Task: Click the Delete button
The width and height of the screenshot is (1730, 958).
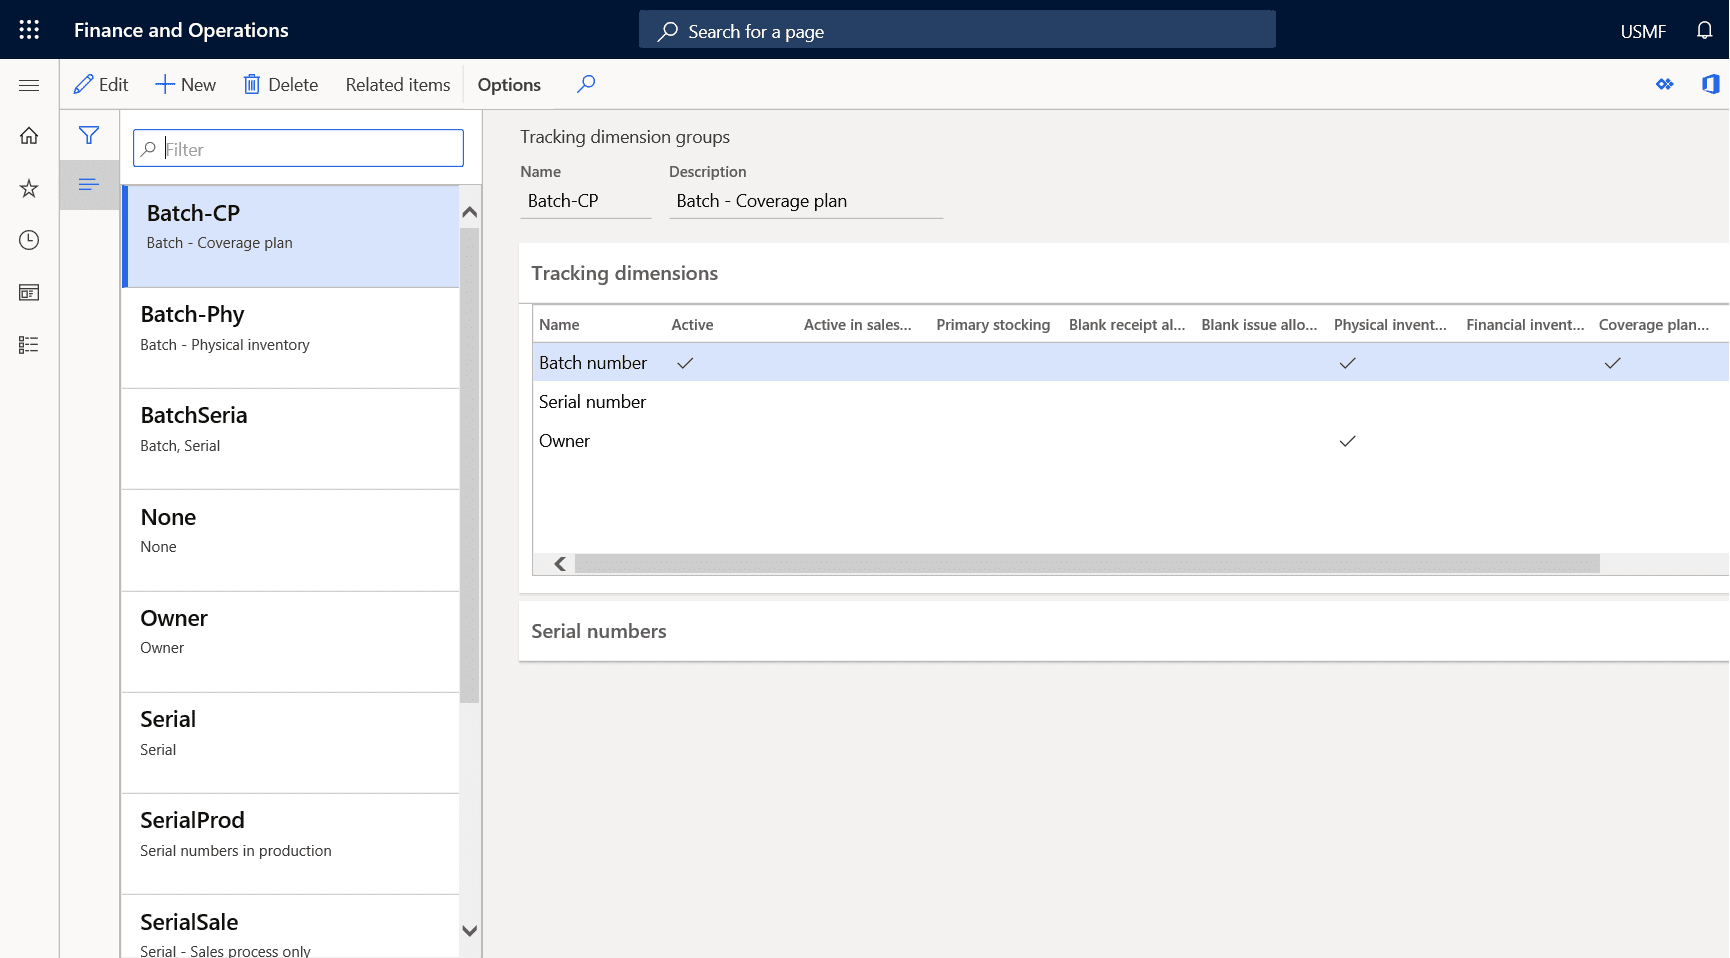Action: 280,85
